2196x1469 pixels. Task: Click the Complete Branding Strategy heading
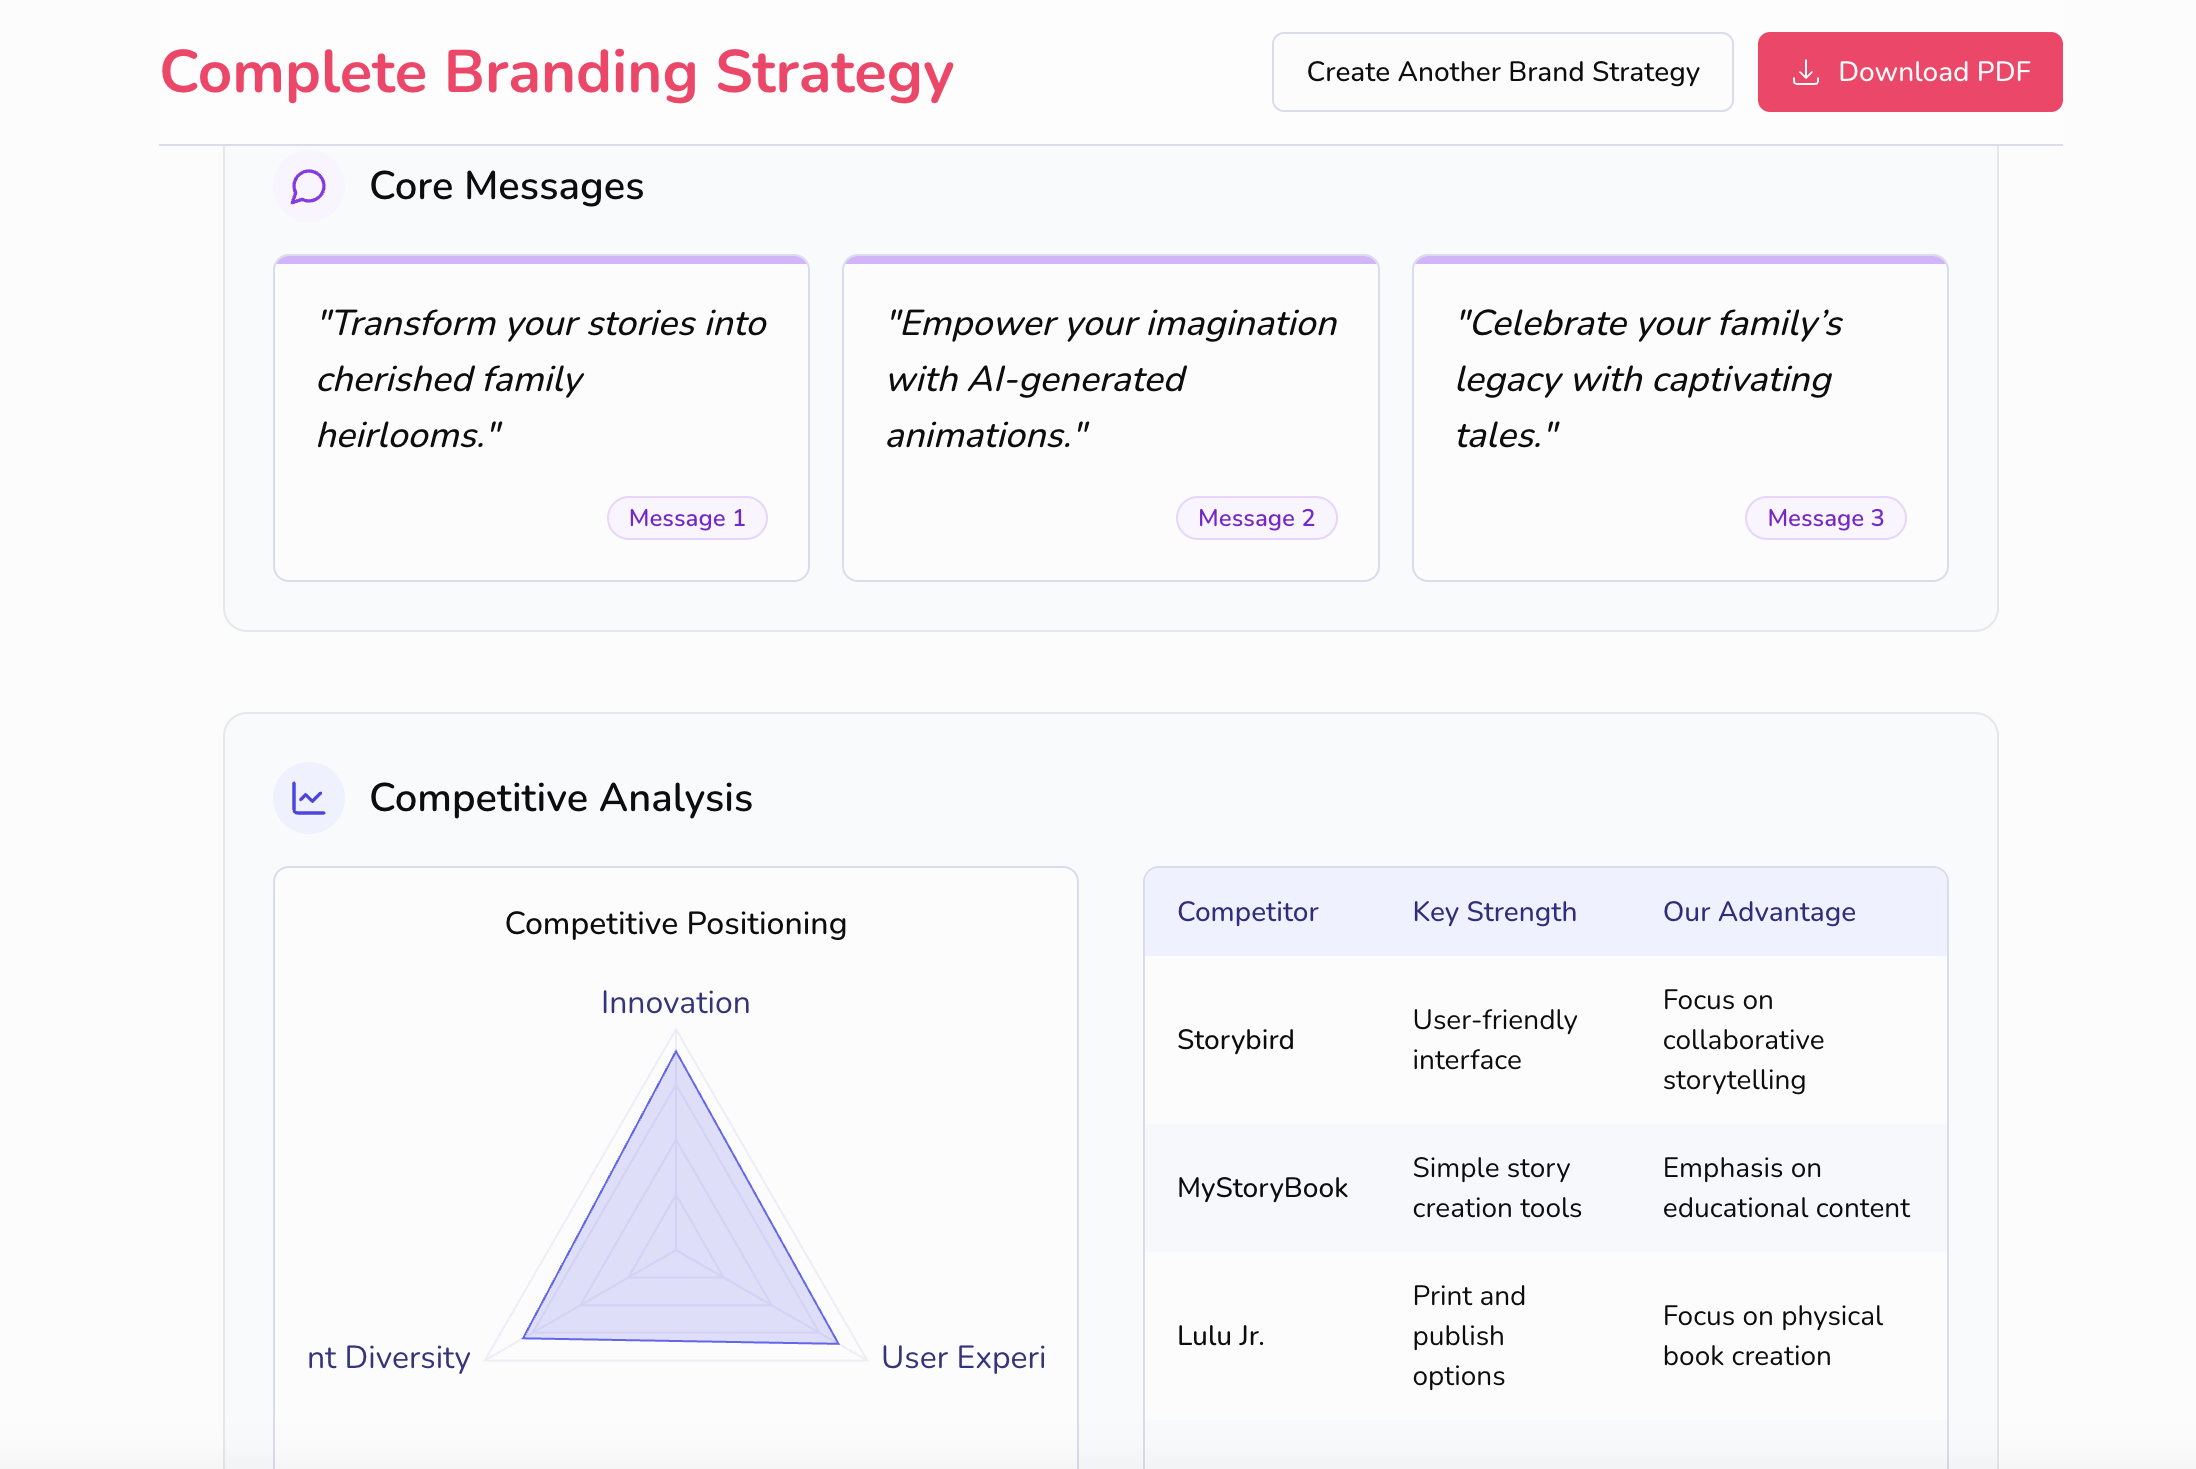click(x=557, y=73)
